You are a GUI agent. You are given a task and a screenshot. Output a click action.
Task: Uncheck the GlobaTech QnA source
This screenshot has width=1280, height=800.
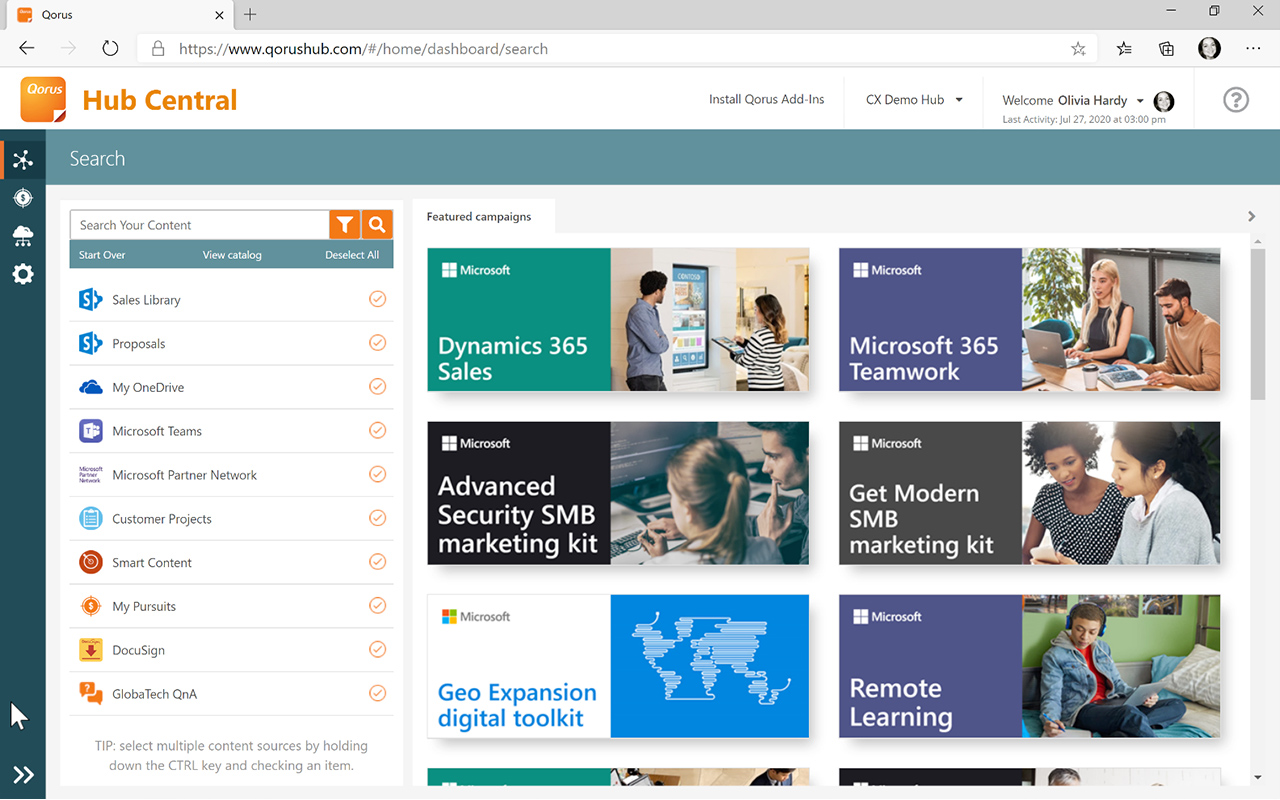(x=377, y=693)
